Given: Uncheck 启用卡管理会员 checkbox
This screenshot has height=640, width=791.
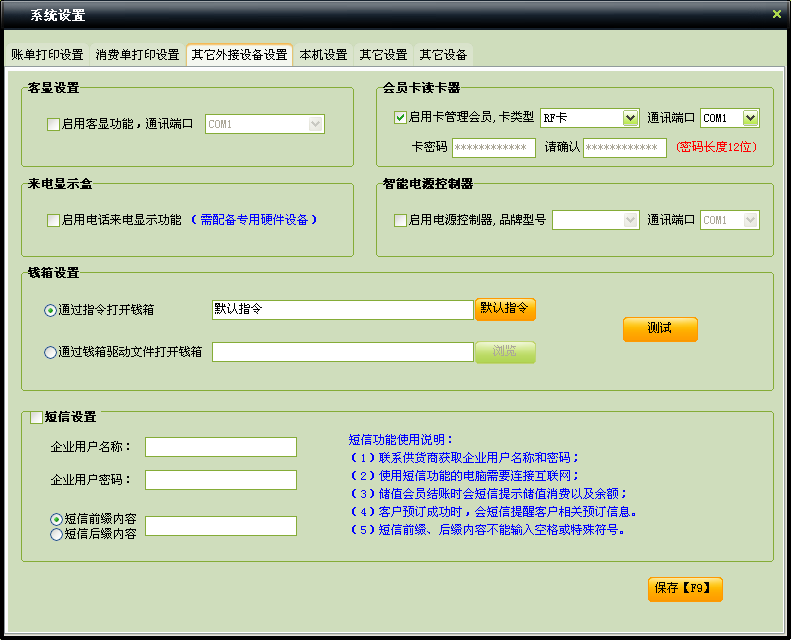Looking at the screenshot, I should (400, 118).
